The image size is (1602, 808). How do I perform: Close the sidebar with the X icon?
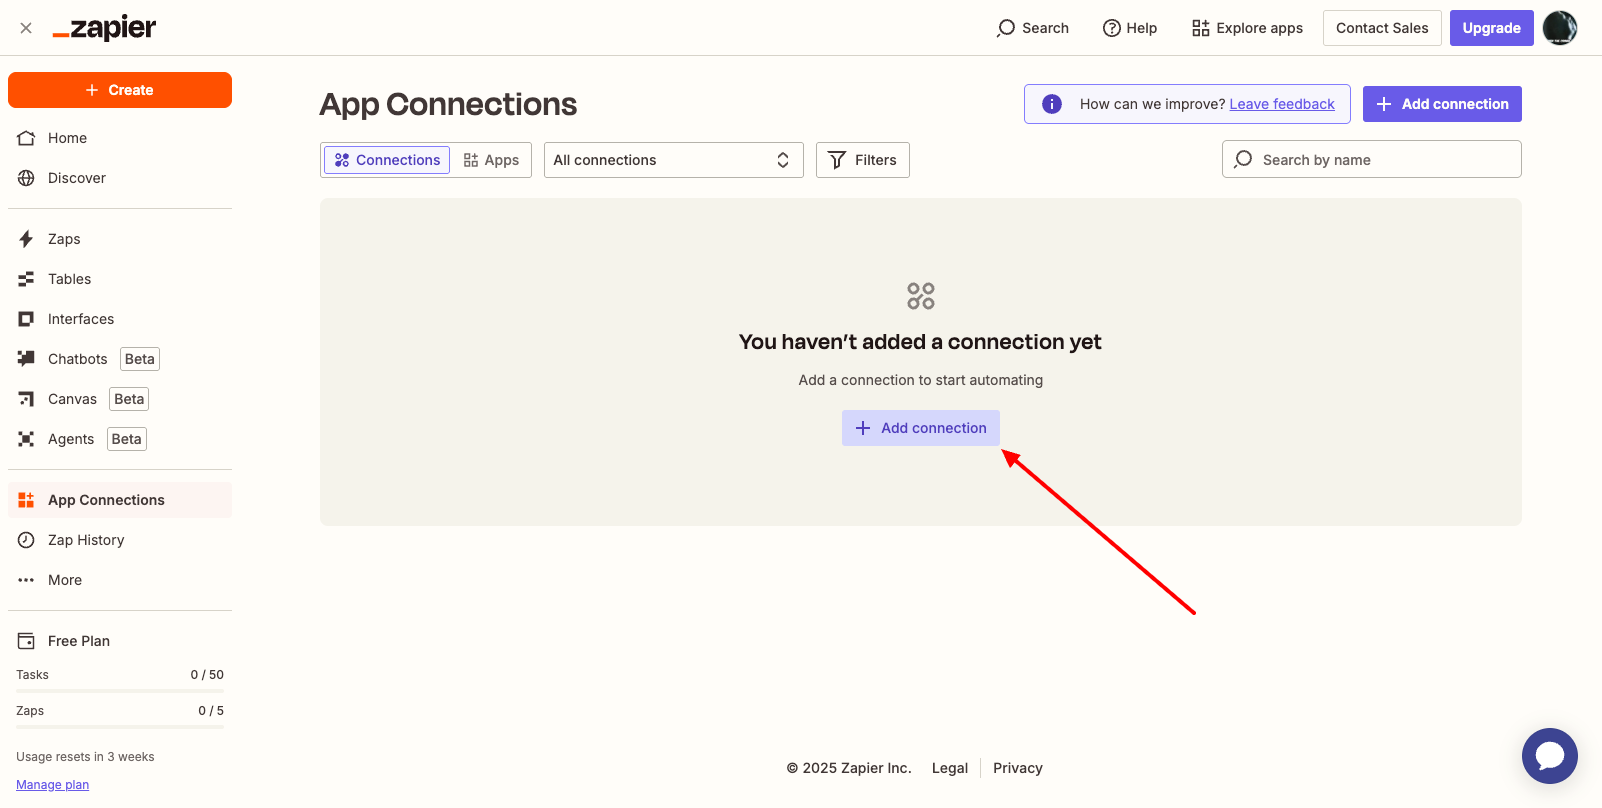26,28
